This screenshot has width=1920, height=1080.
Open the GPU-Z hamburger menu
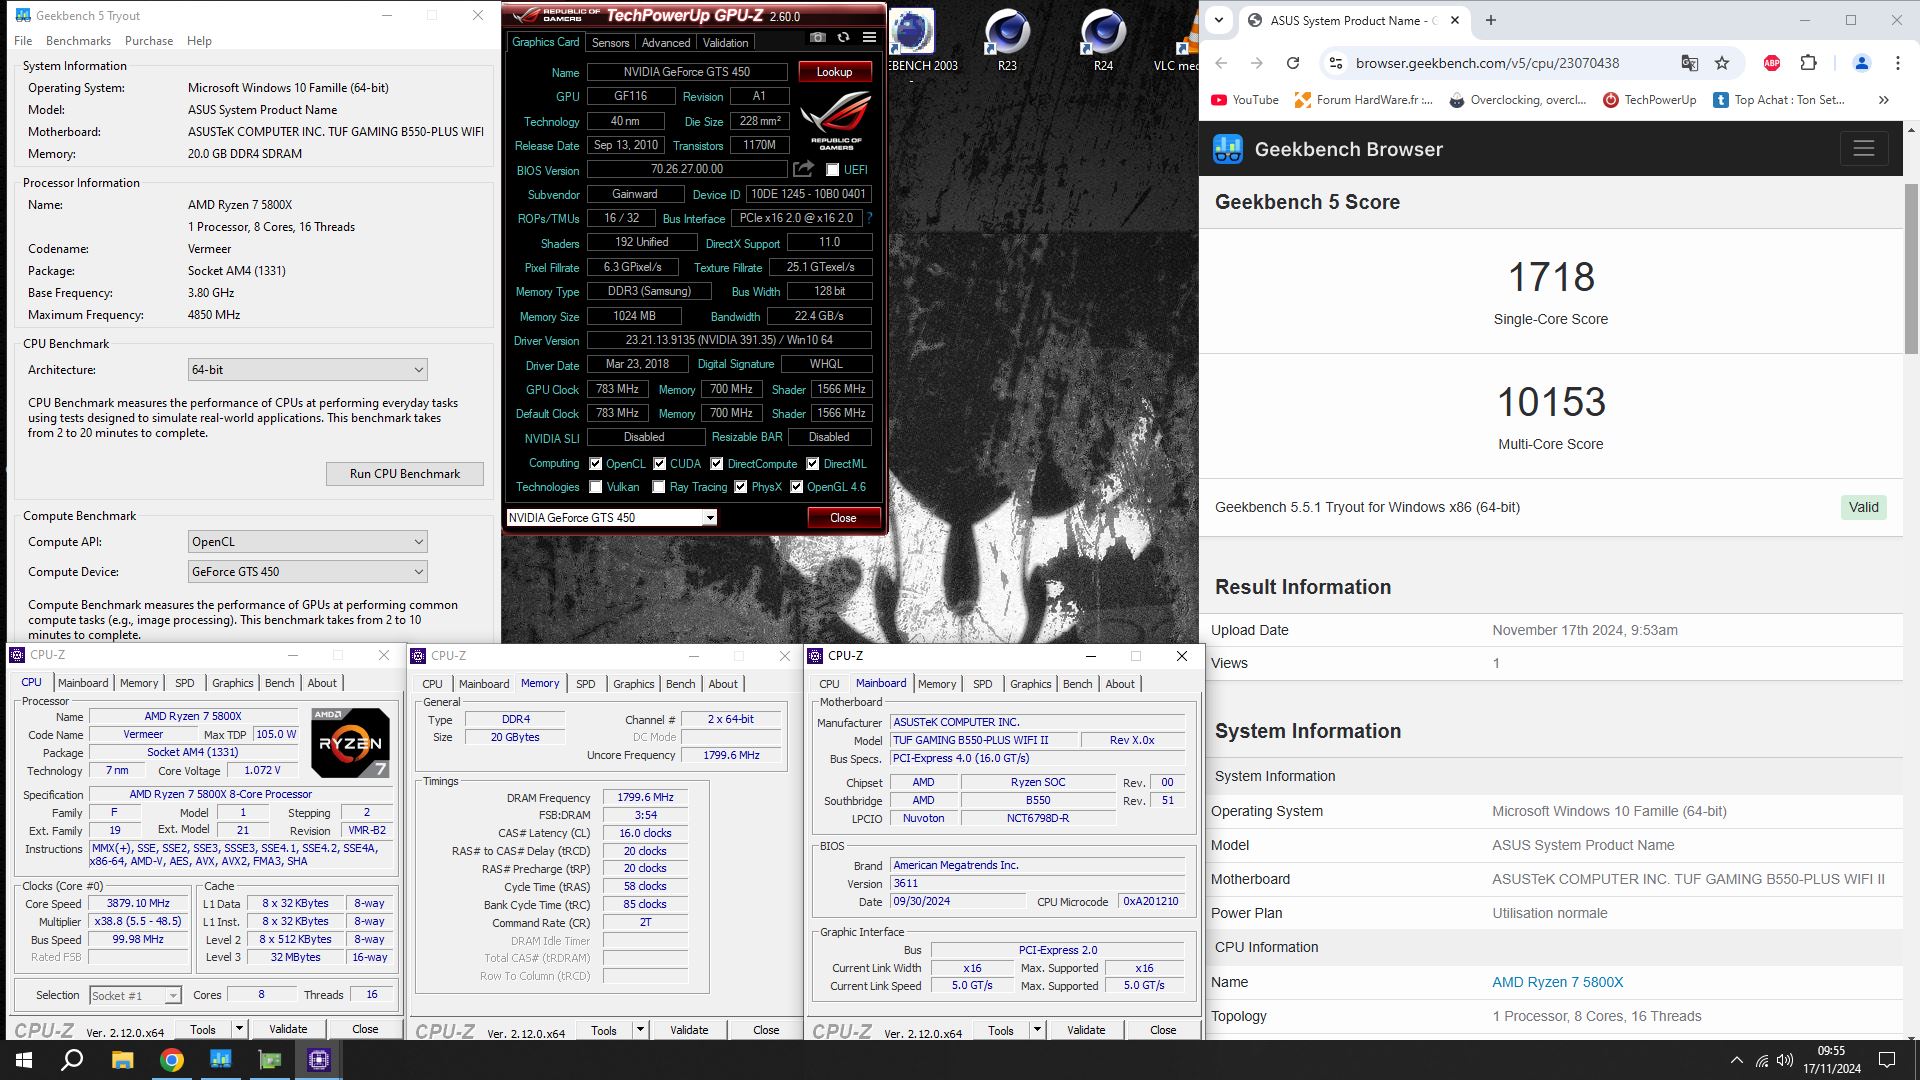869,37
